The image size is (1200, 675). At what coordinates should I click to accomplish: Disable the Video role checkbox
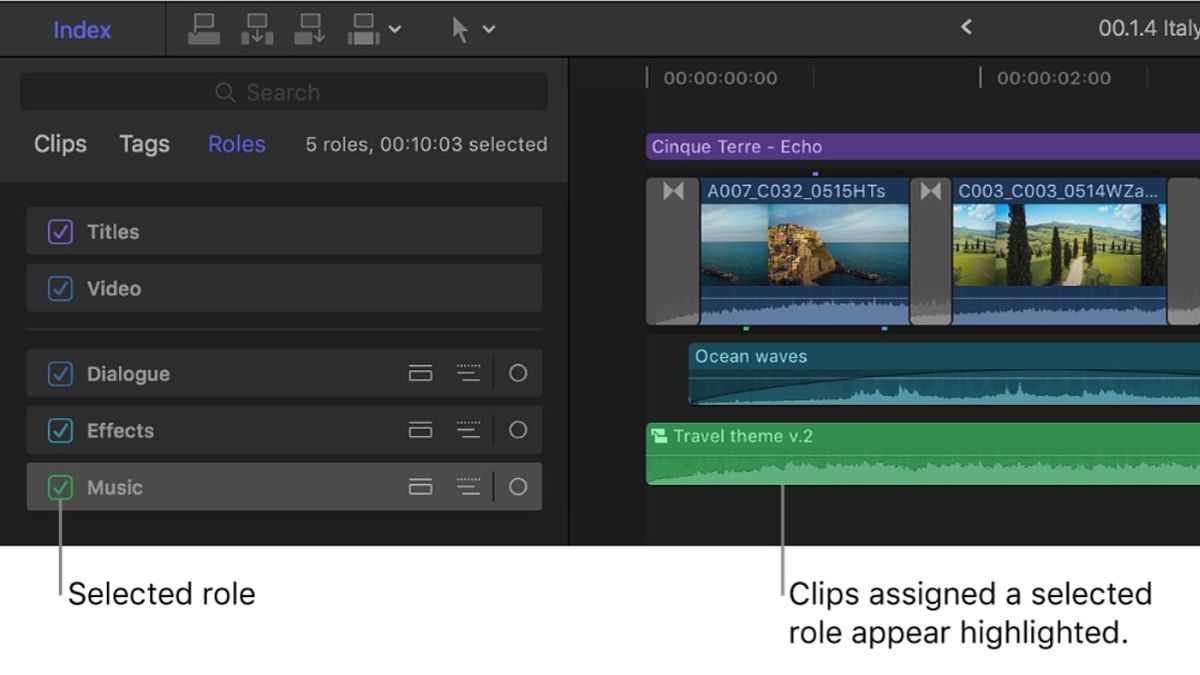tap(60, 288)
